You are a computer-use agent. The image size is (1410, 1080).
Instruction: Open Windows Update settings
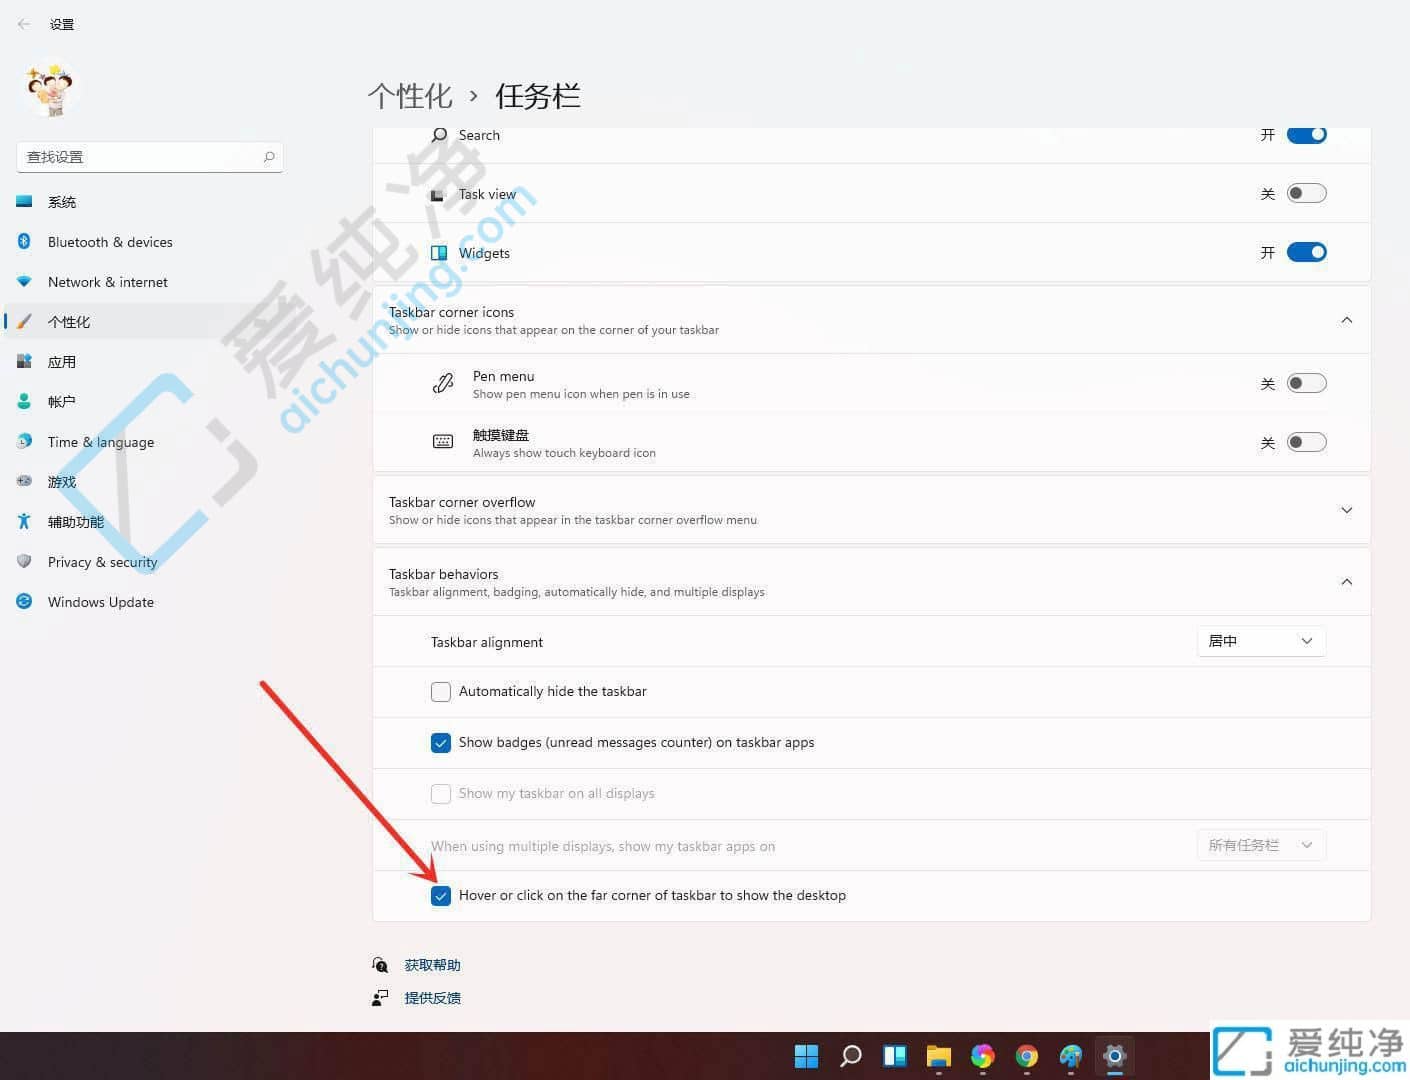click(x=100, y=601)
